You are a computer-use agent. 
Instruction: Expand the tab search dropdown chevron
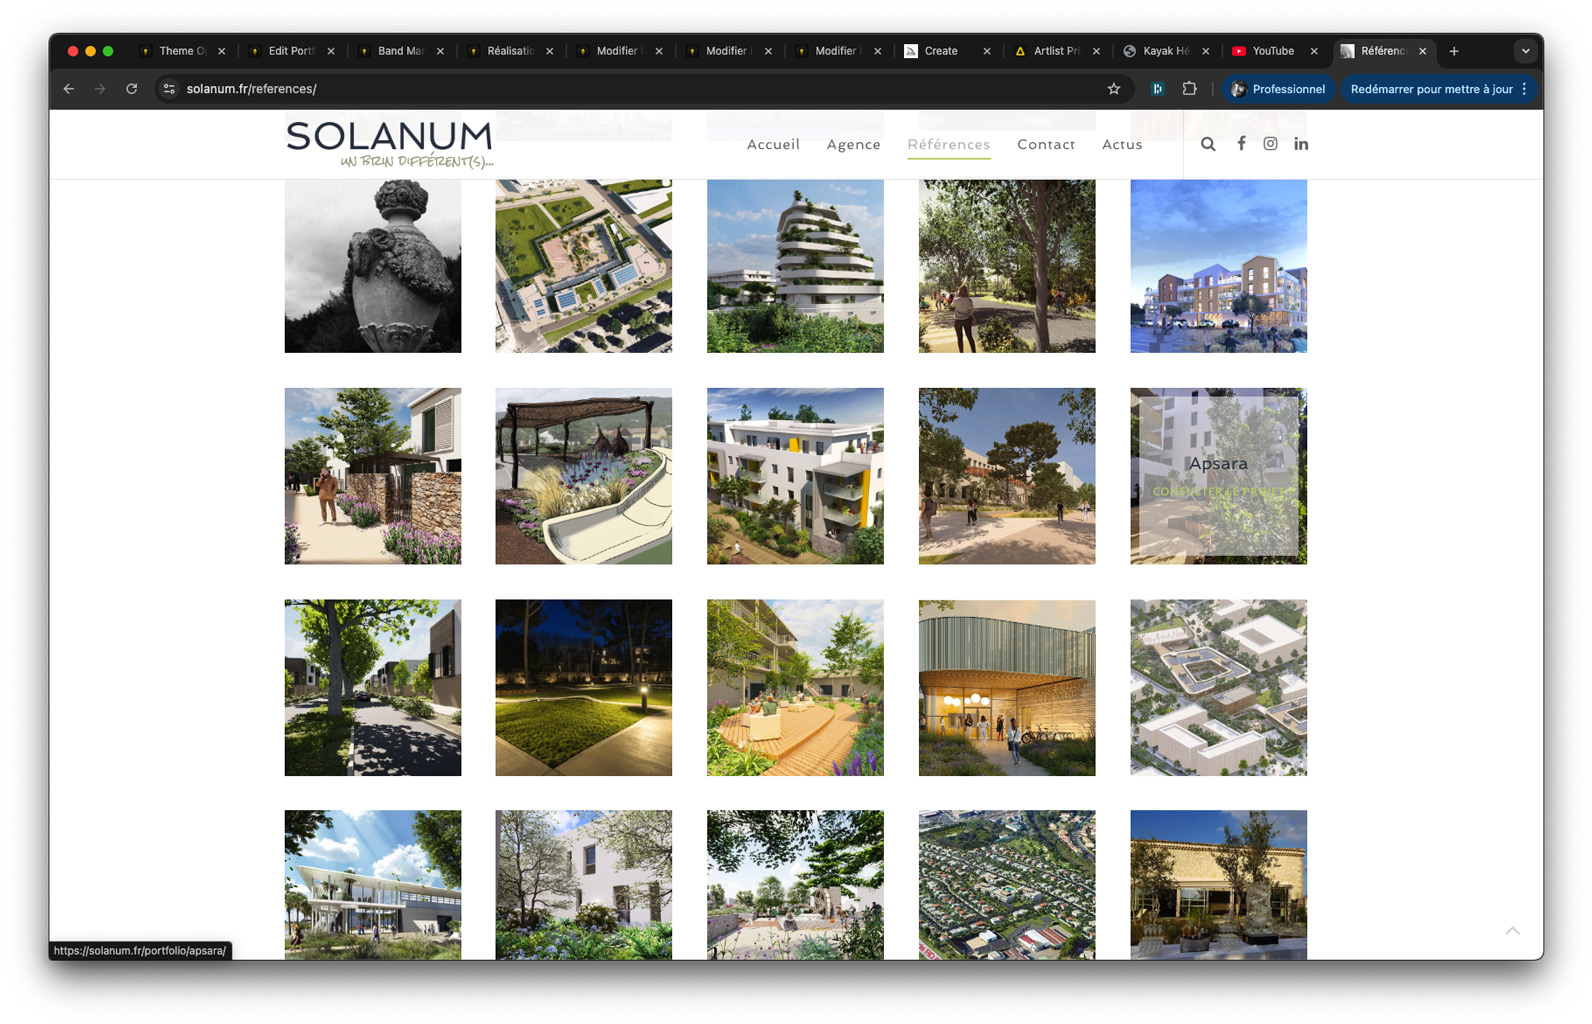click(x=1525, y=51)
